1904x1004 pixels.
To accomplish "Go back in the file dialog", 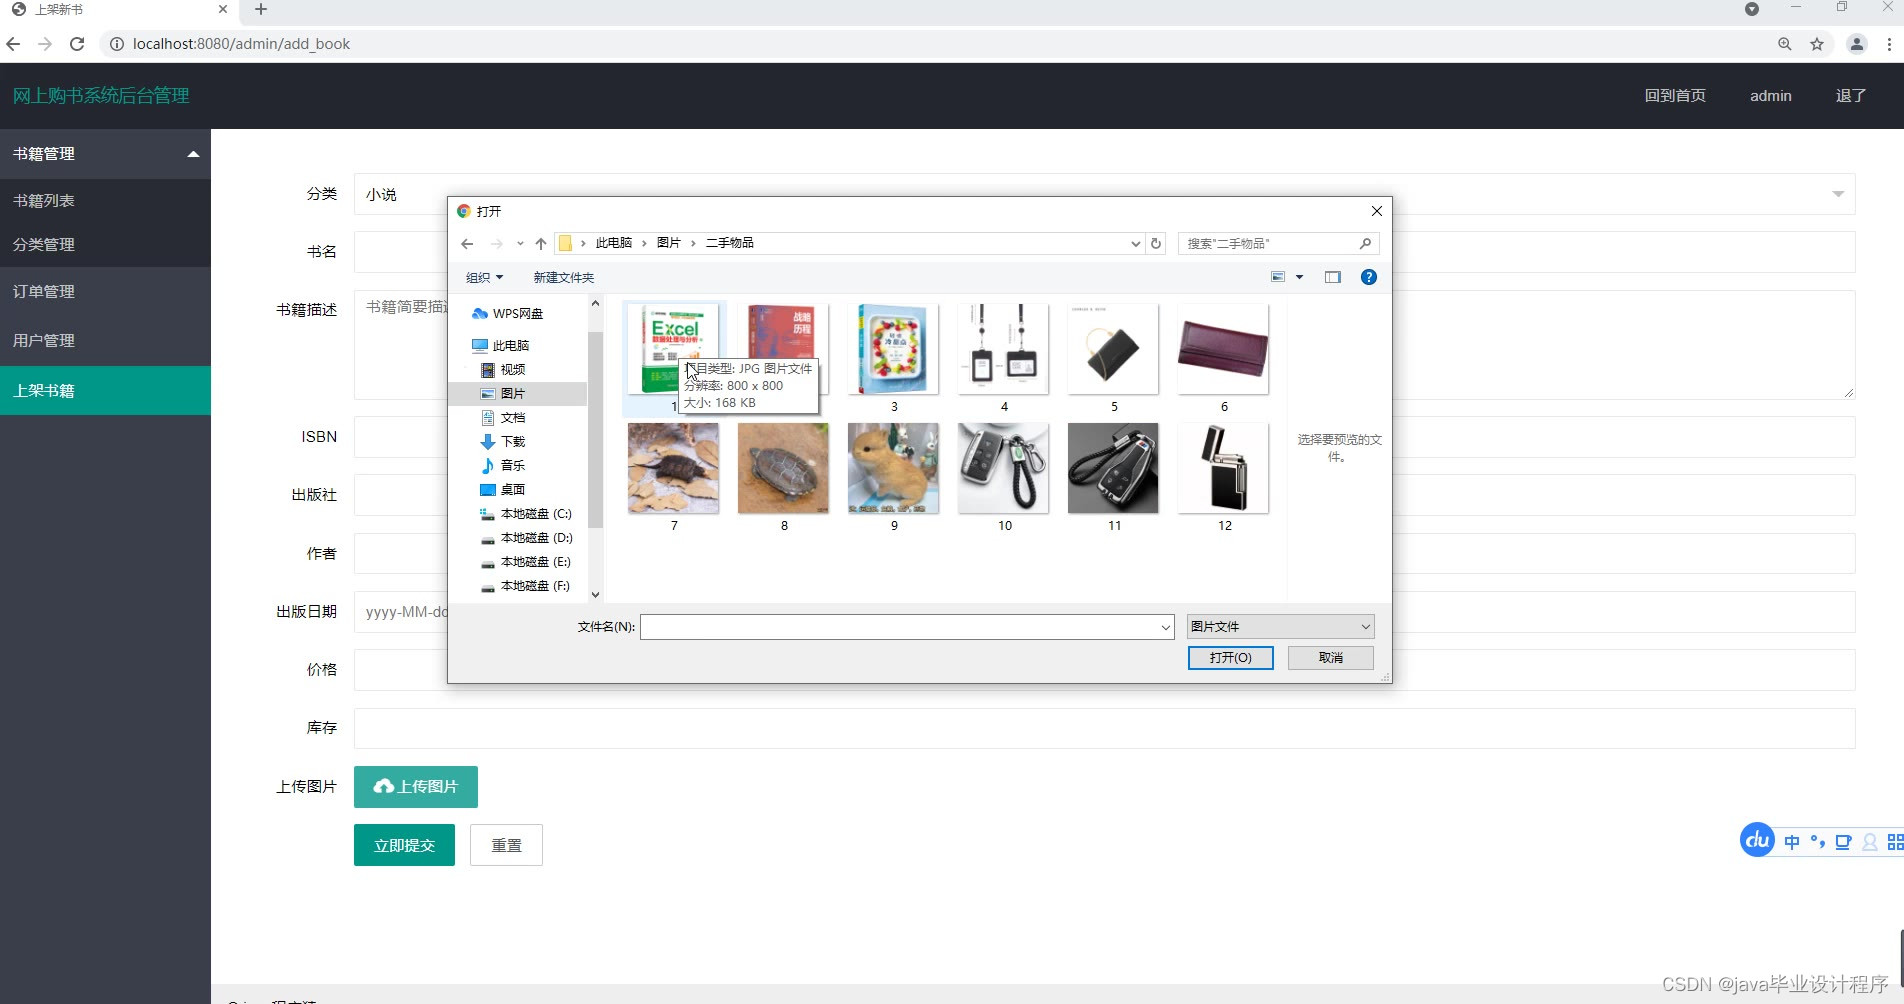I will click(x=467, y=243).
